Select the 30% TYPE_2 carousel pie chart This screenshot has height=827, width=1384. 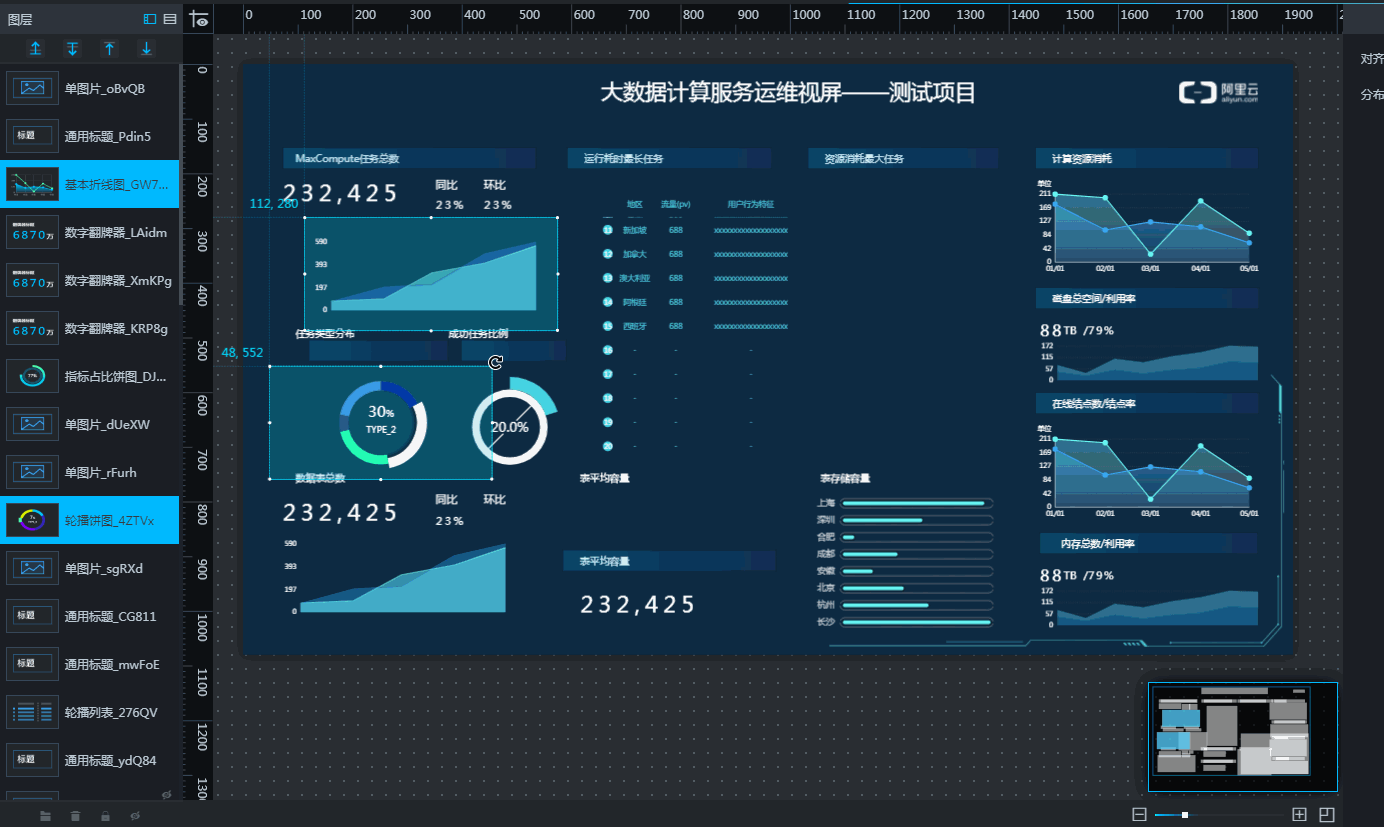(382, 422)
